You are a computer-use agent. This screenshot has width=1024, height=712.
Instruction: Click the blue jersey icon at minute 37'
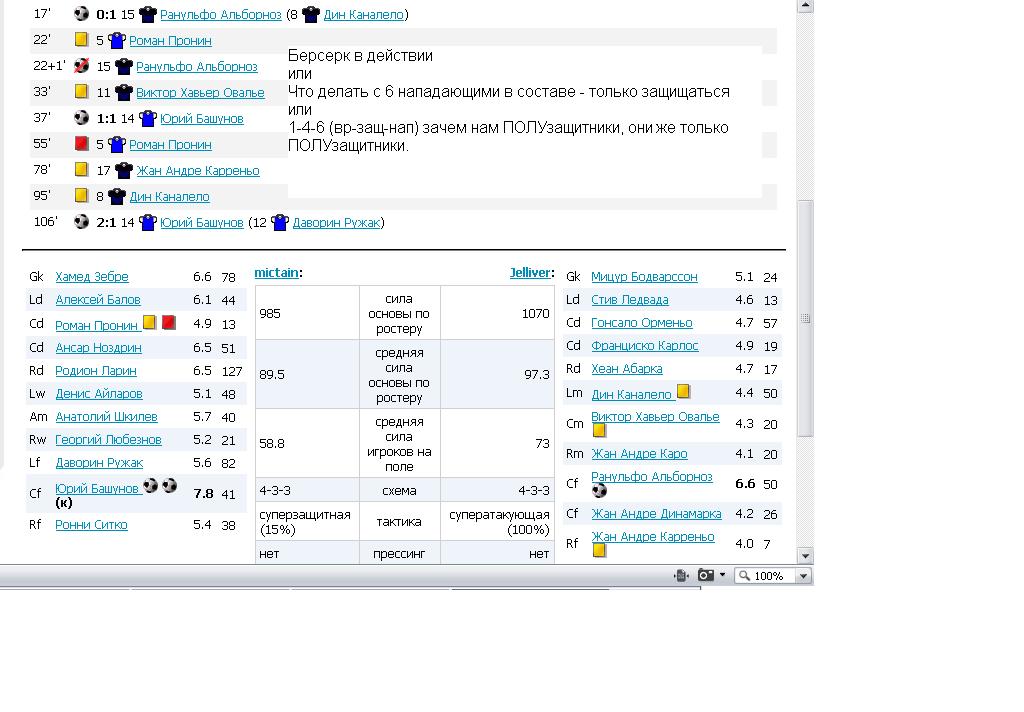click(148, 118)
